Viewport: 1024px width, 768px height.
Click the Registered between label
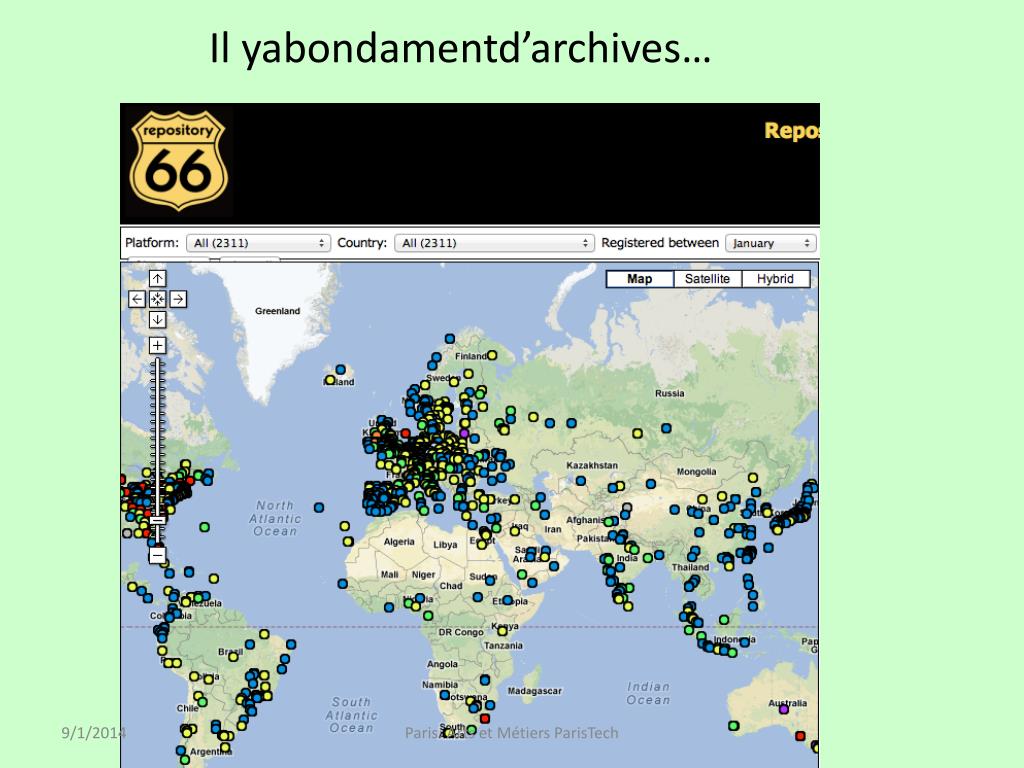pyautogui.click(x=660, y=242)
